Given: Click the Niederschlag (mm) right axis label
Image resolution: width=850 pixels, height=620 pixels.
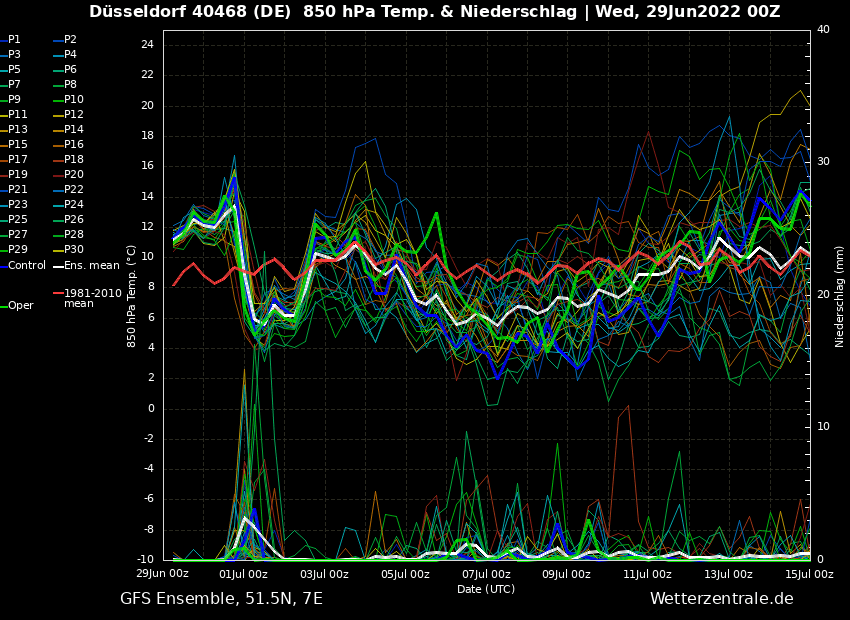Looking at the screenshot, I should (840, 296).
